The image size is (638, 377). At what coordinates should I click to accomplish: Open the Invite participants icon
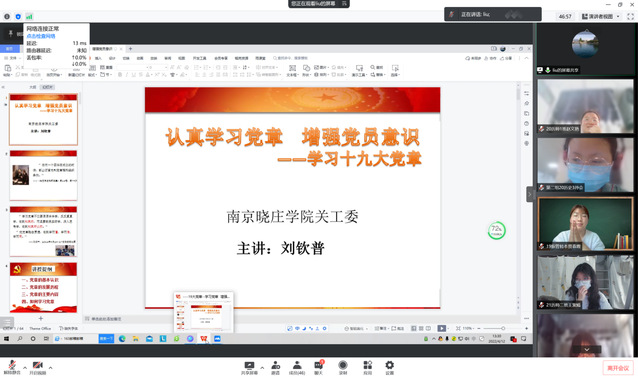(x=275, y=368)
